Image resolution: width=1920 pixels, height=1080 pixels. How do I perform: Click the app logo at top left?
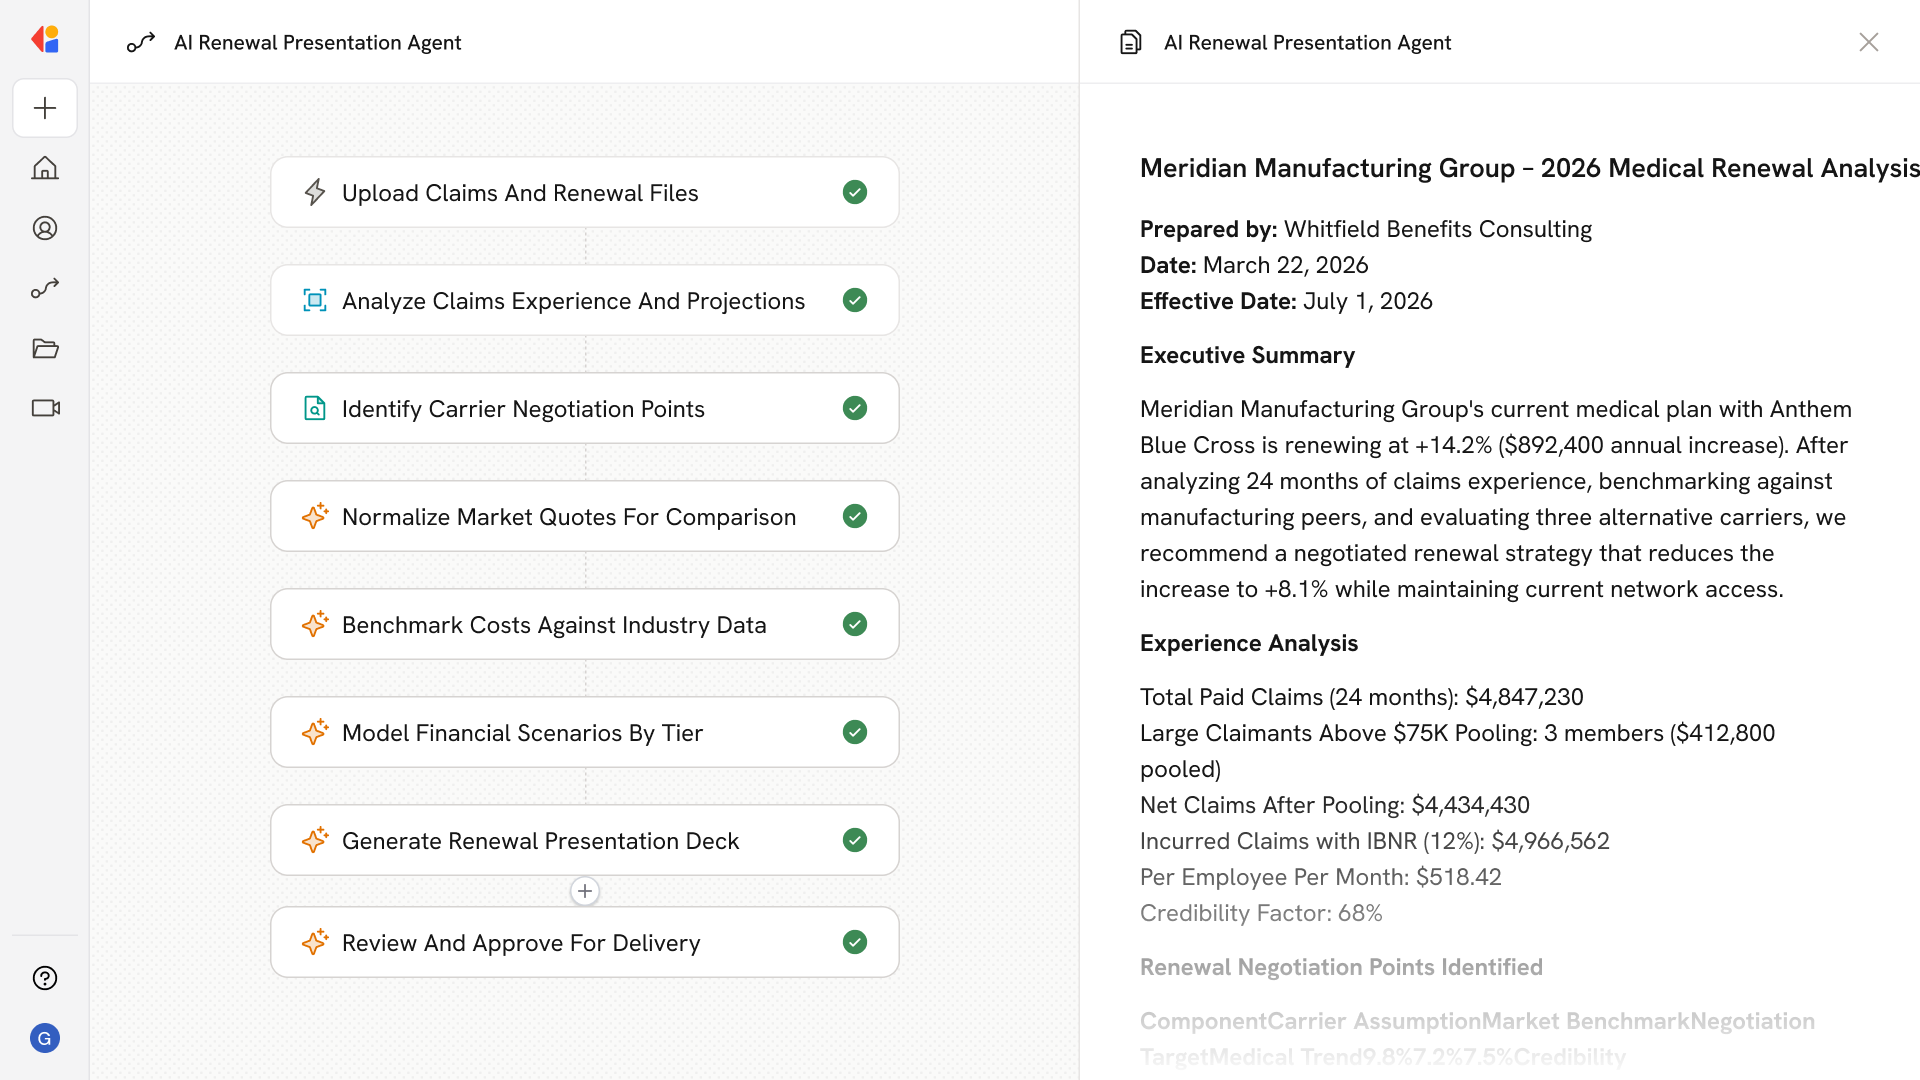(45, 40)
